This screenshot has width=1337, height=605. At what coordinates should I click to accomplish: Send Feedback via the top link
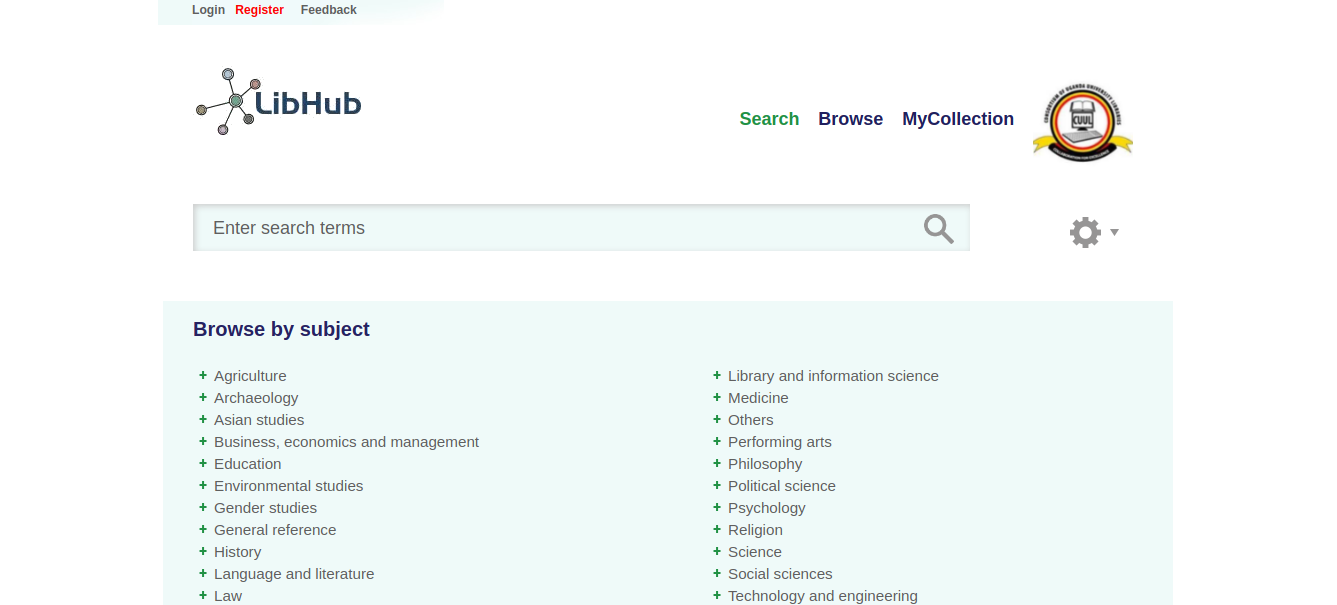[x=328, y=10]
